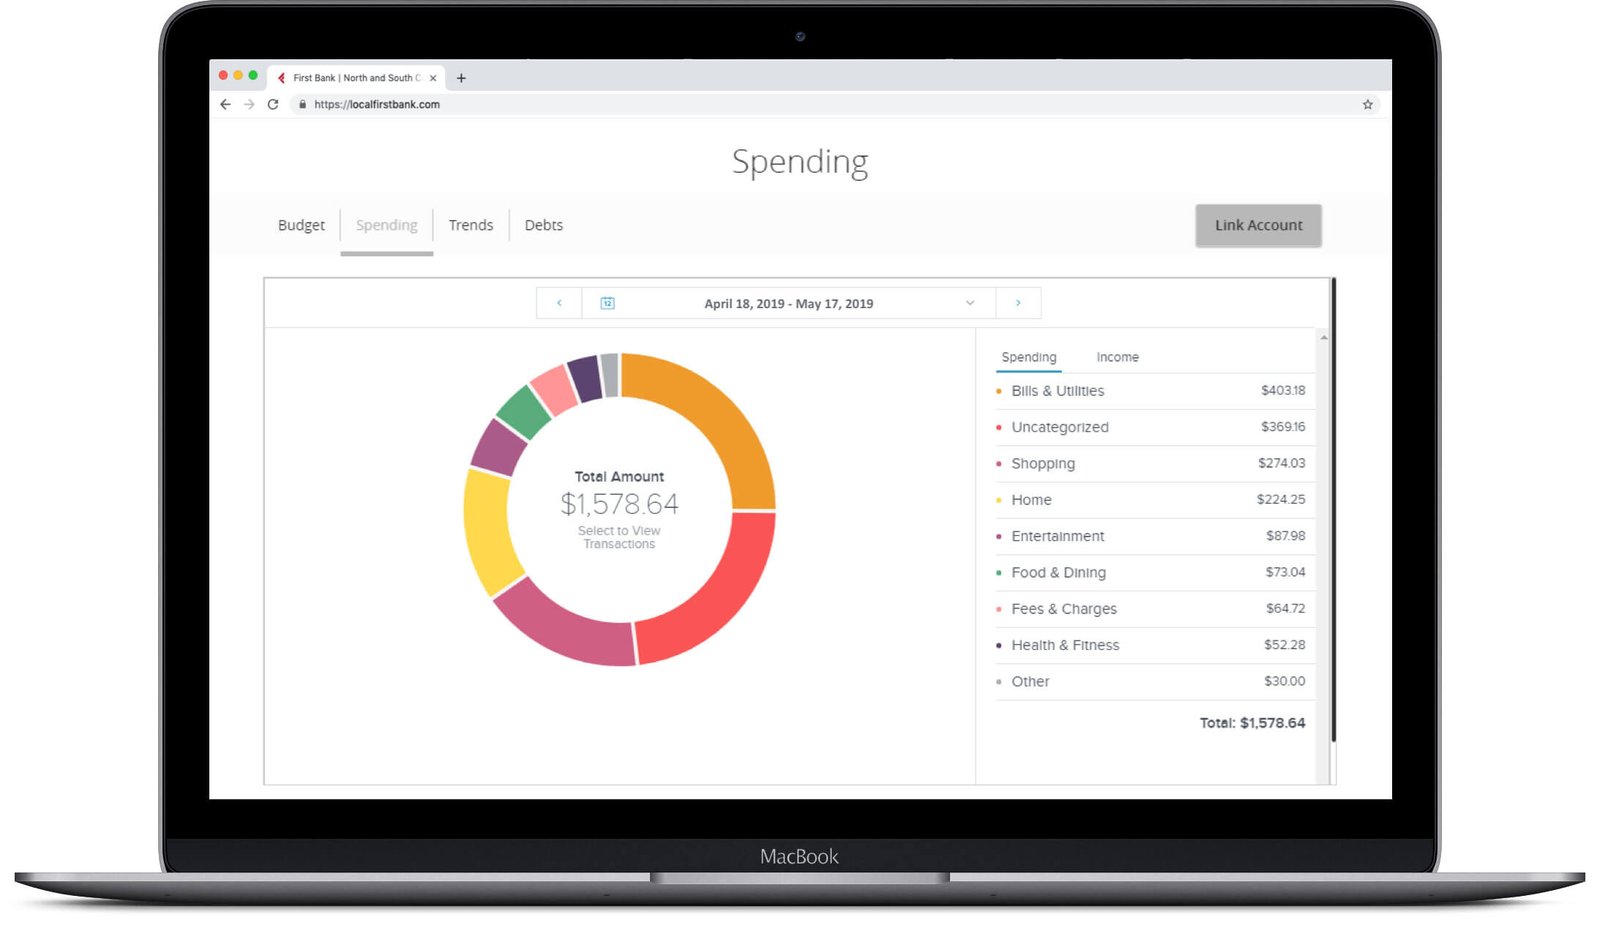
Task: Click the Link Account button
Action: [x=1258, y=225]
